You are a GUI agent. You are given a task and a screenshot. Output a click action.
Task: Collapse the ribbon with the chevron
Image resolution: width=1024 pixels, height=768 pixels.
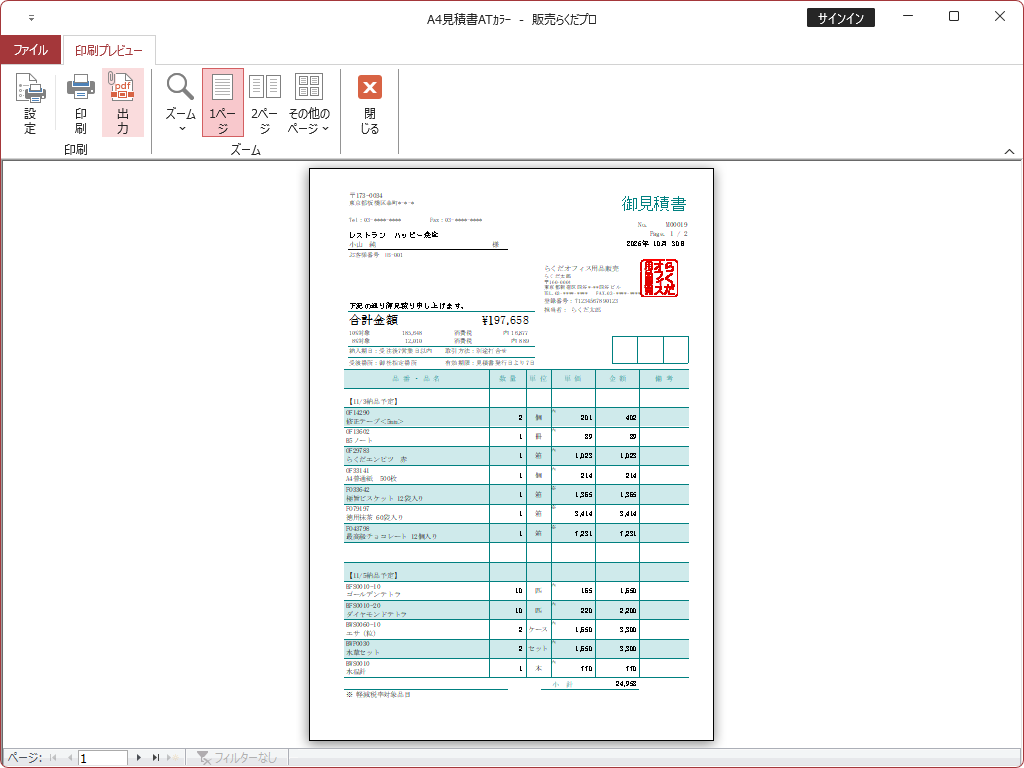point(1009,151)
